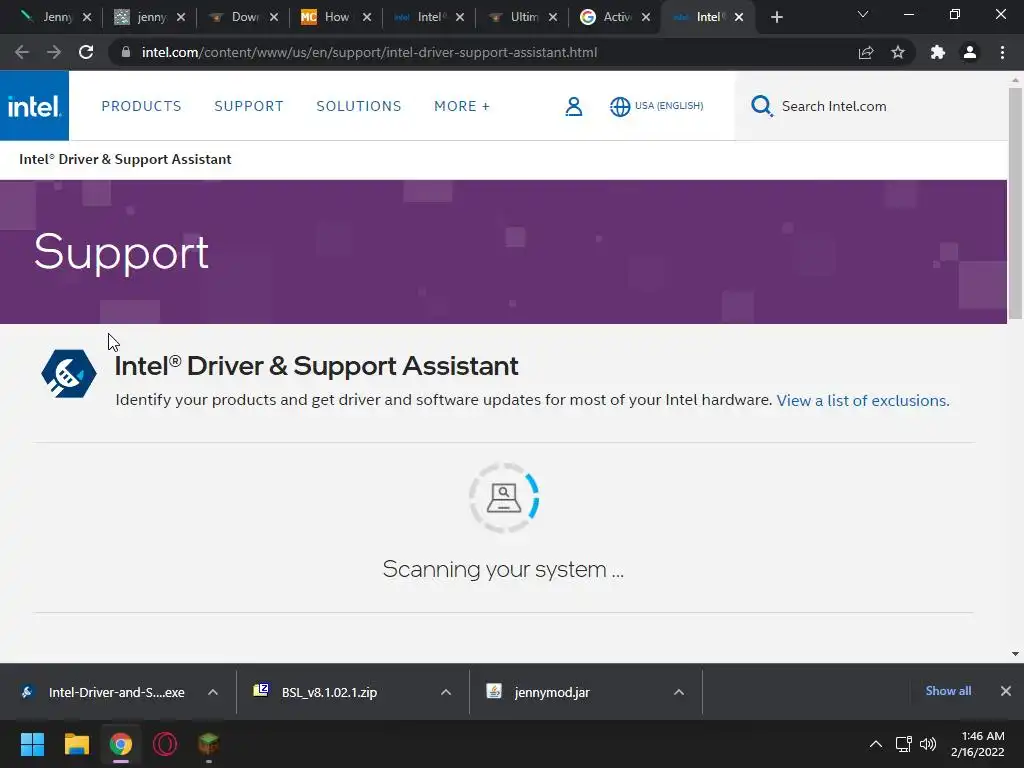This screenshot has width=1024, height=768.
Task: Click the Search Intel.com input field
Action: click(x=871, y=106)
